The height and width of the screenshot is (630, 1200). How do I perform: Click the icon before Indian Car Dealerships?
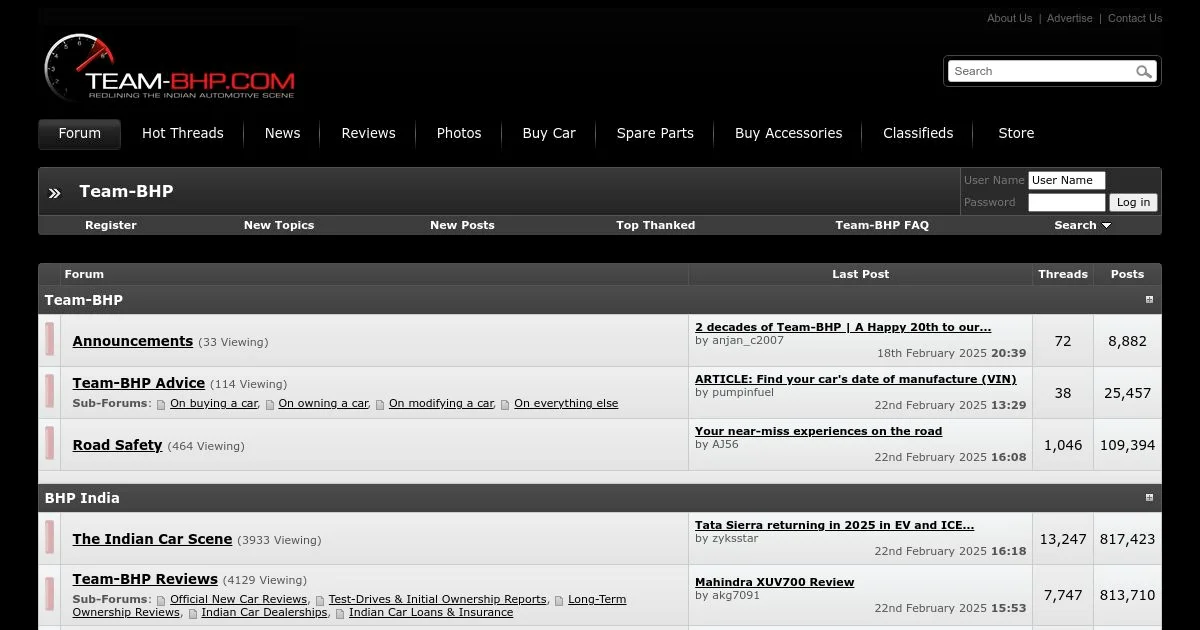[192, 613]
